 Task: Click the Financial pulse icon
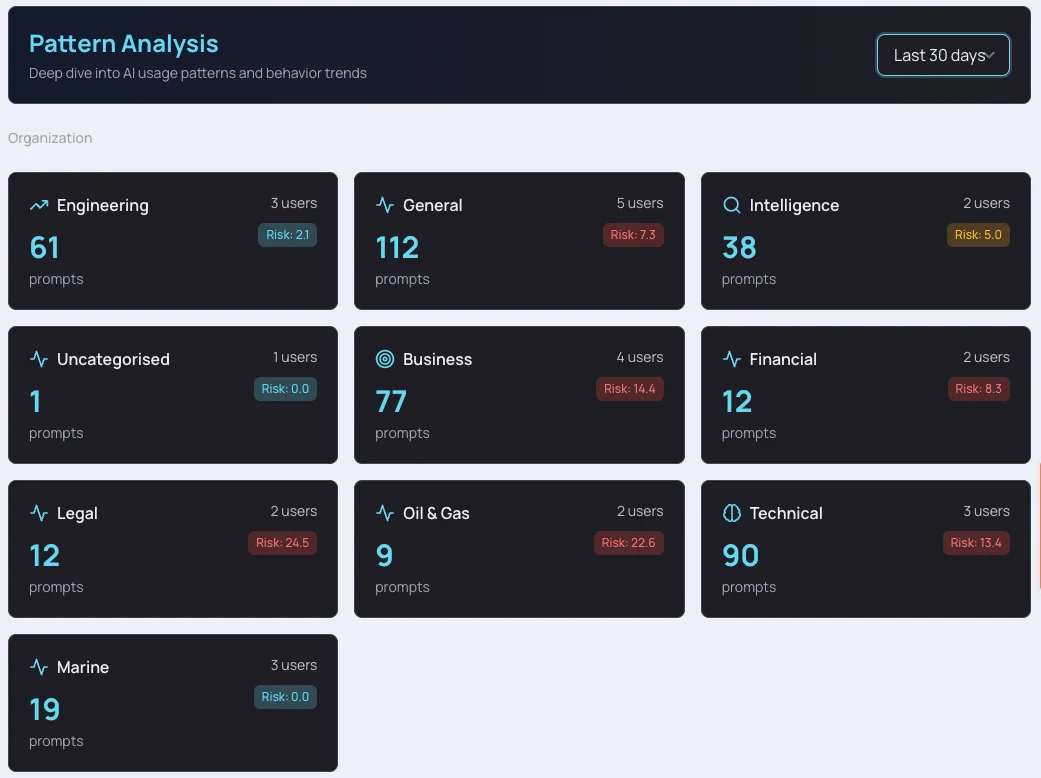coord(733,358)
